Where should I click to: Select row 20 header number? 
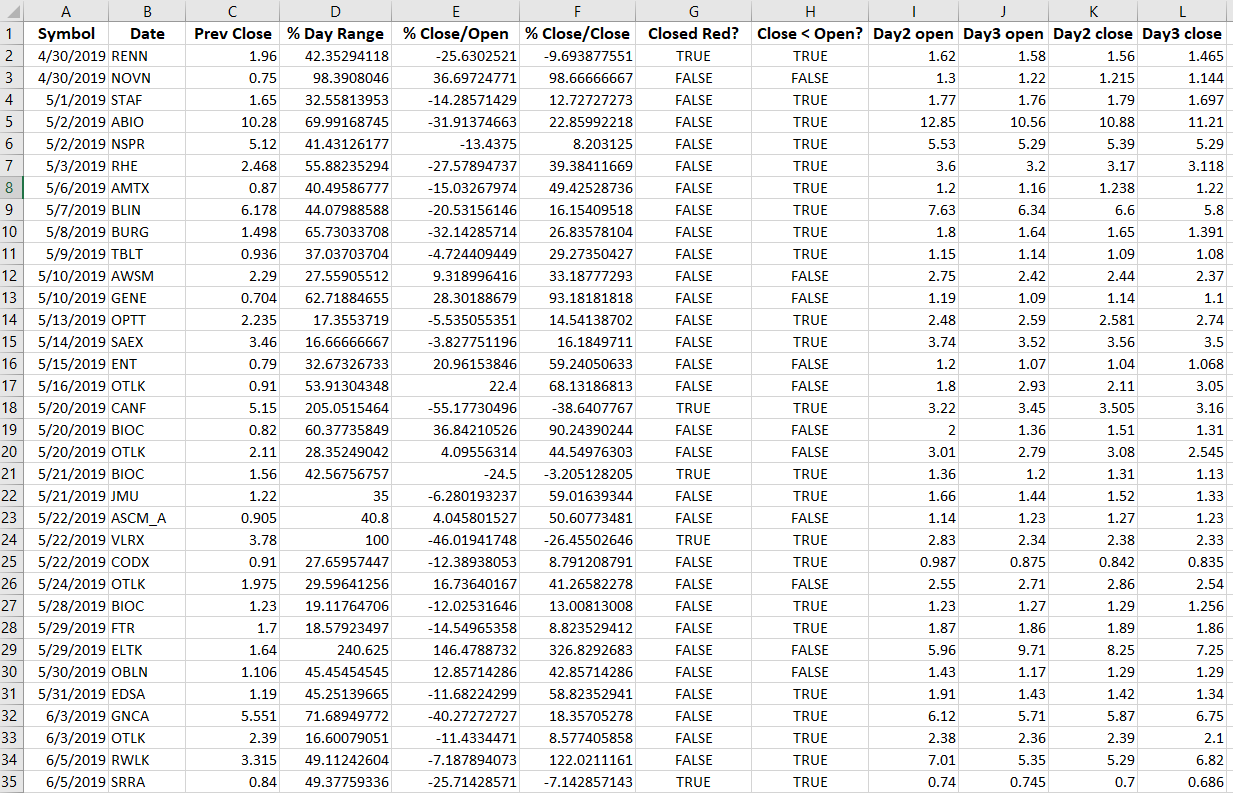pos(12,452)
